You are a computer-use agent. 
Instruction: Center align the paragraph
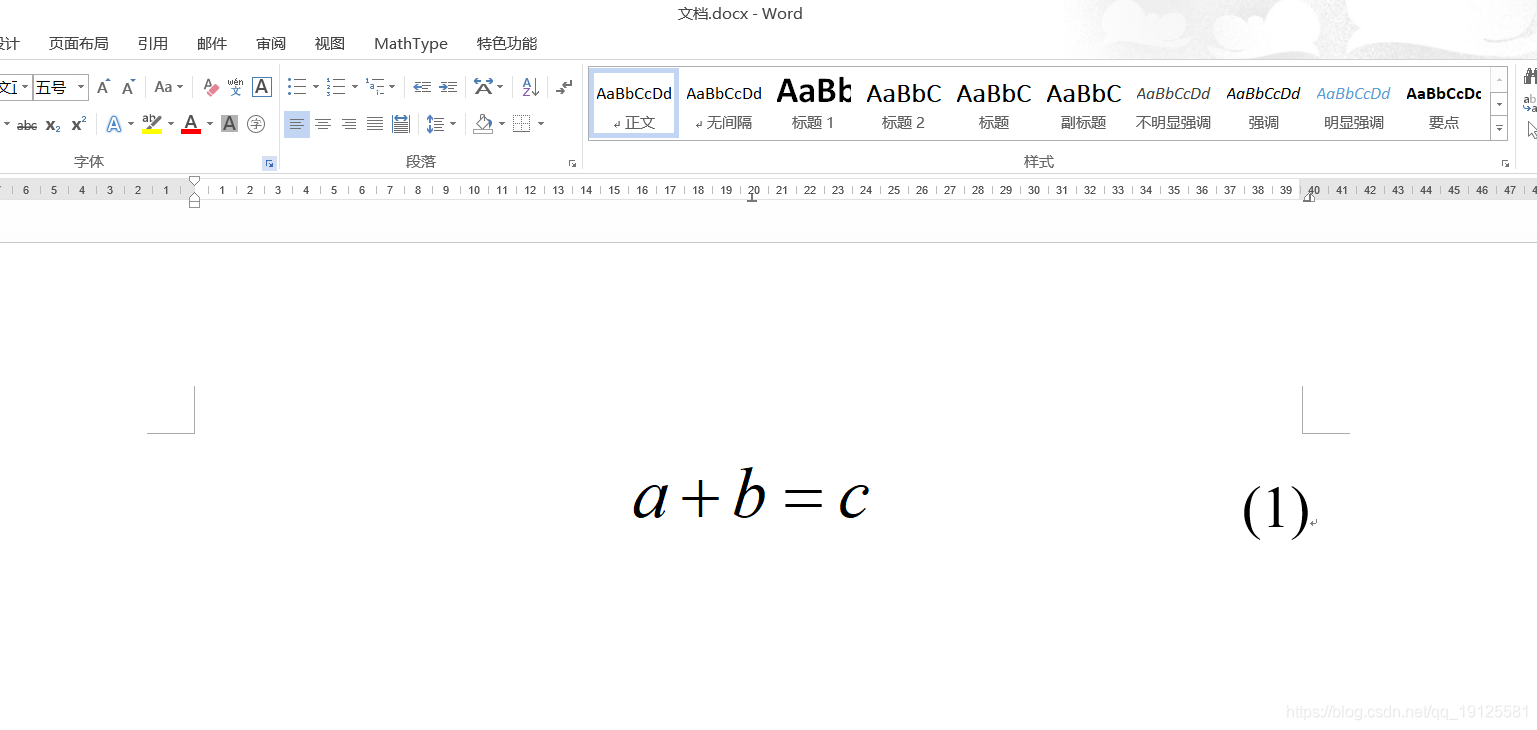(323, 124)
